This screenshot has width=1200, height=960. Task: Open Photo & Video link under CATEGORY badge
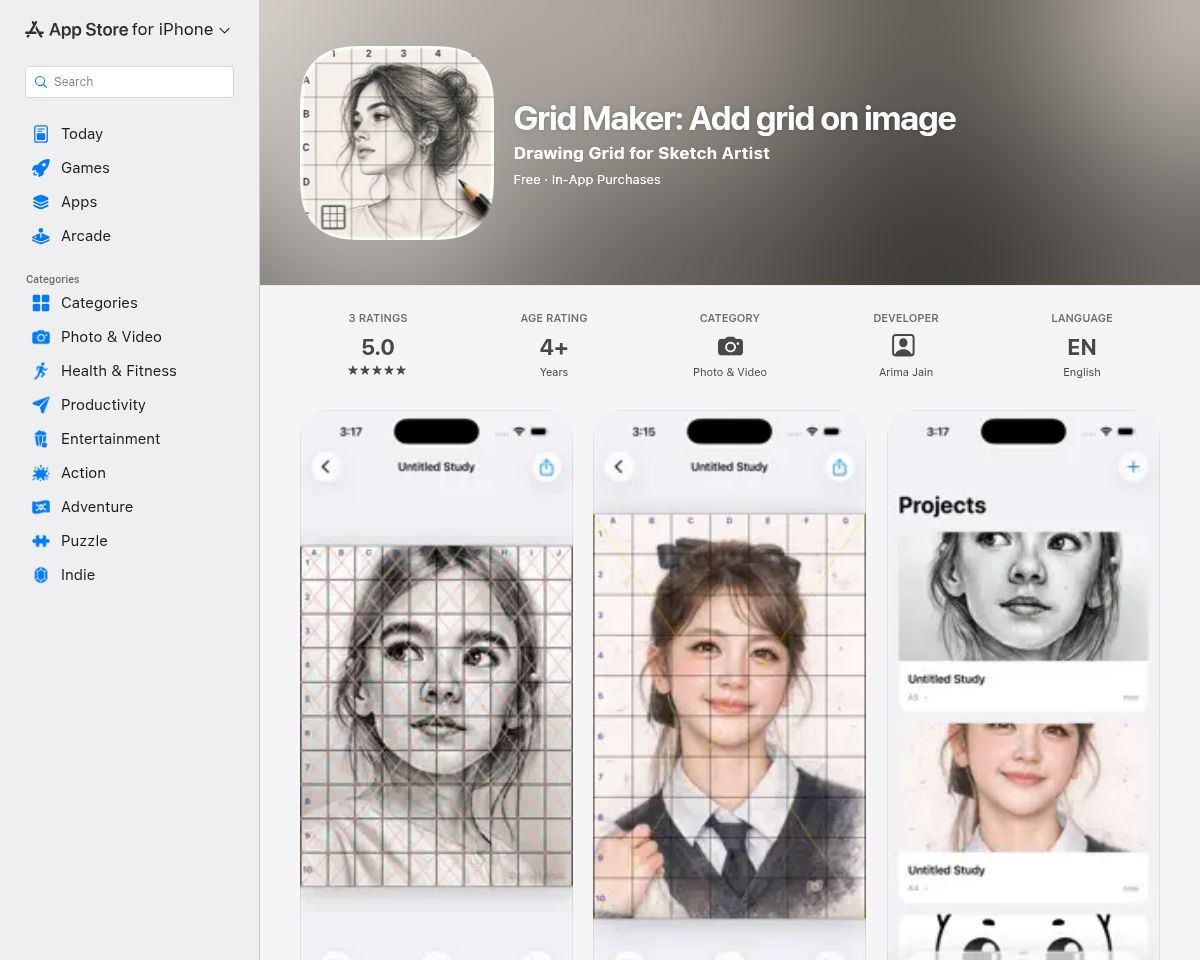tap(730, 372)
